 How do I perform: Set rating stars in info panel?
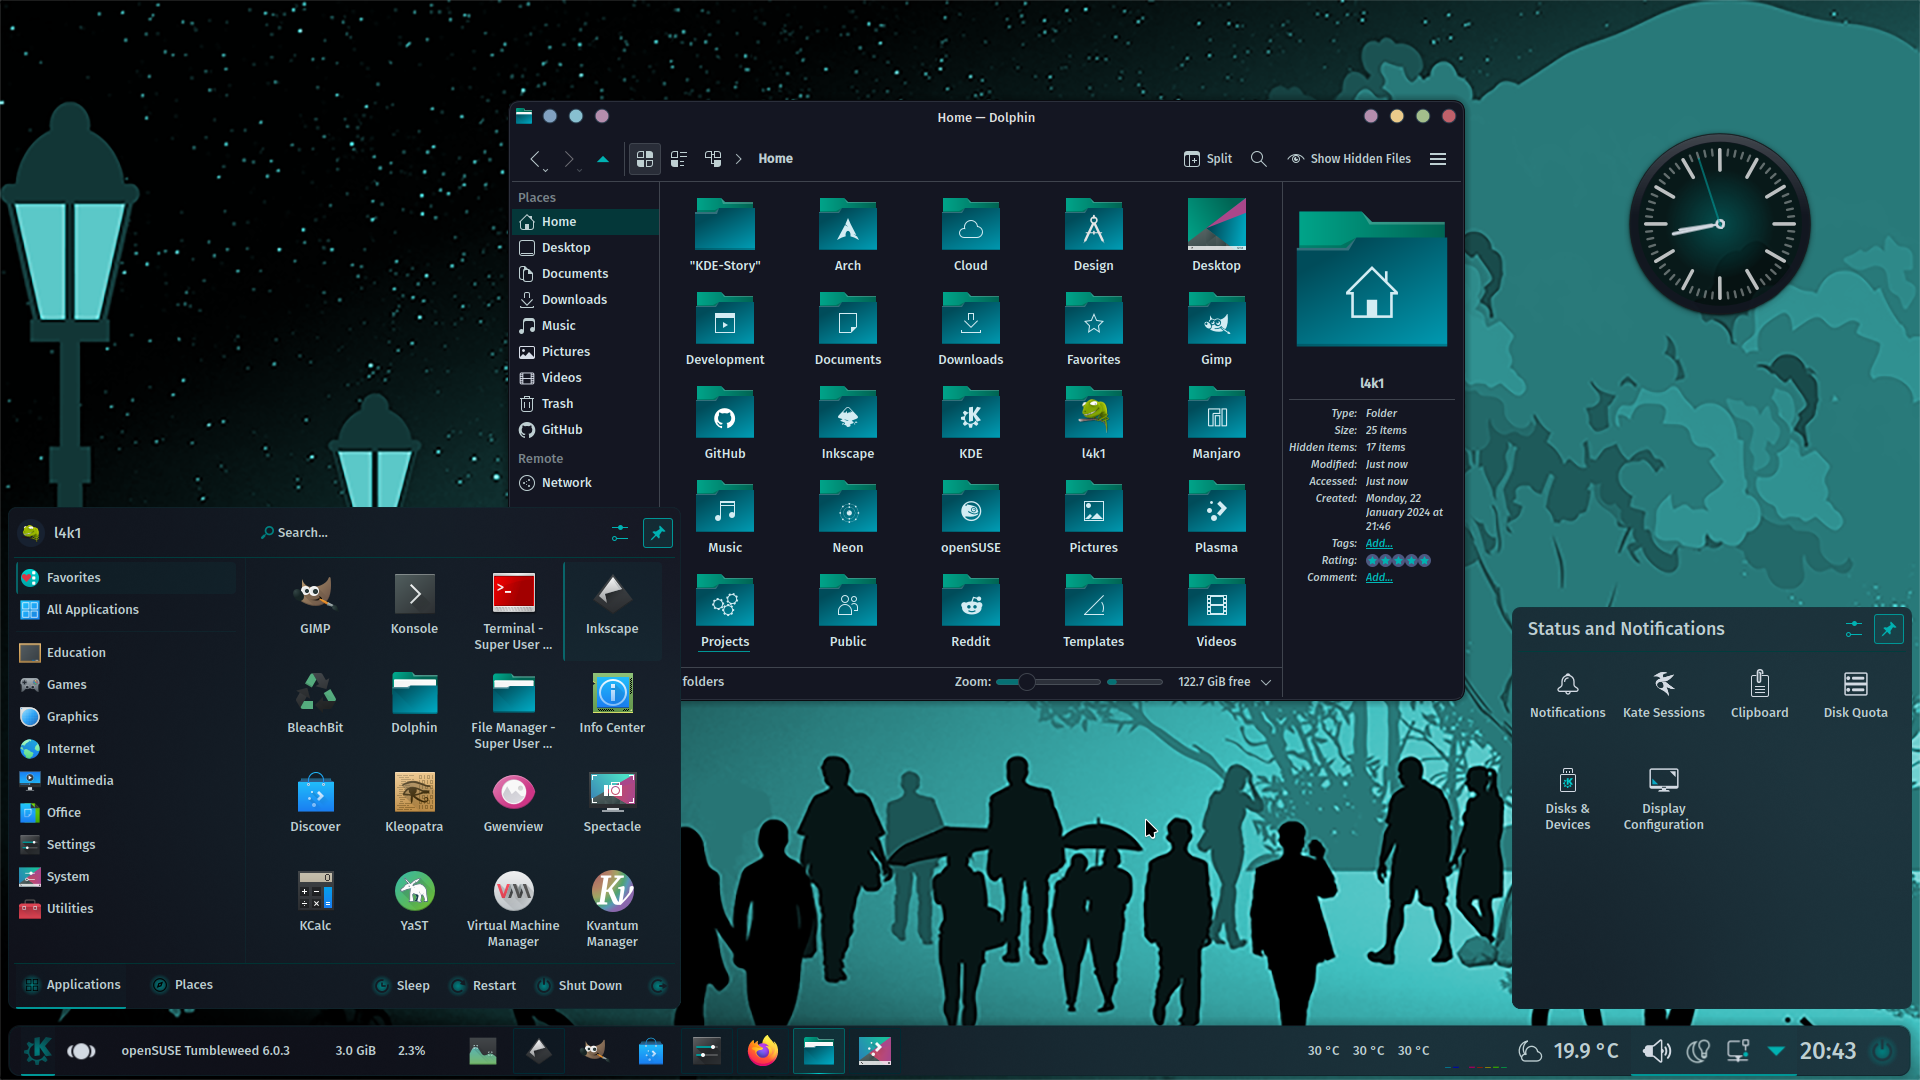1398,560
